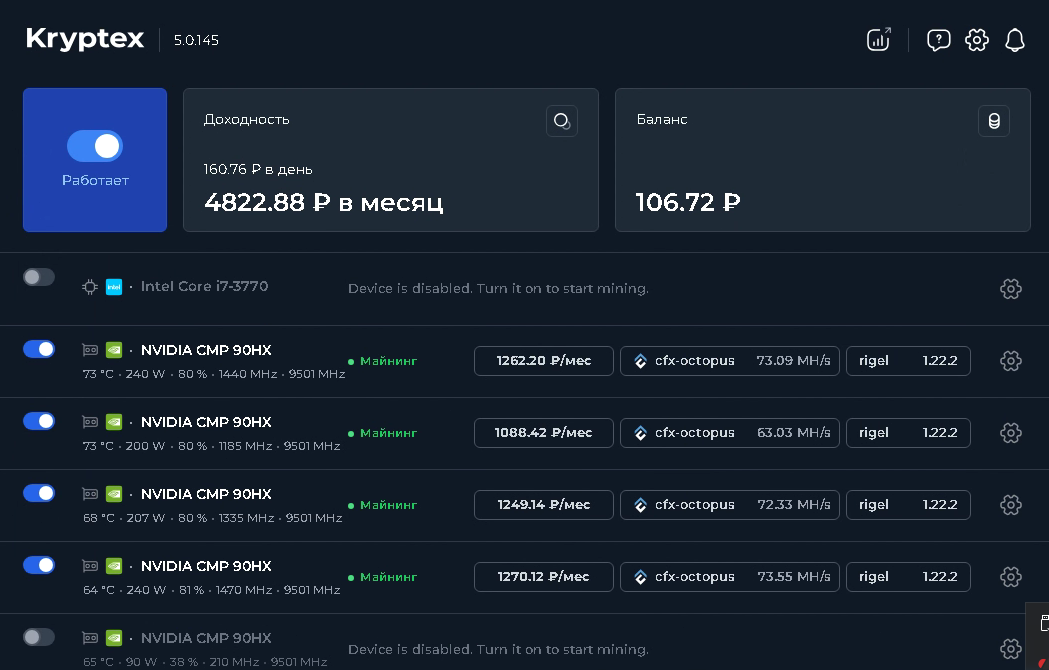Open settings gear for the 1270.12 ₽/мес GPU
1049x670 pixels.
point(1010,577)
